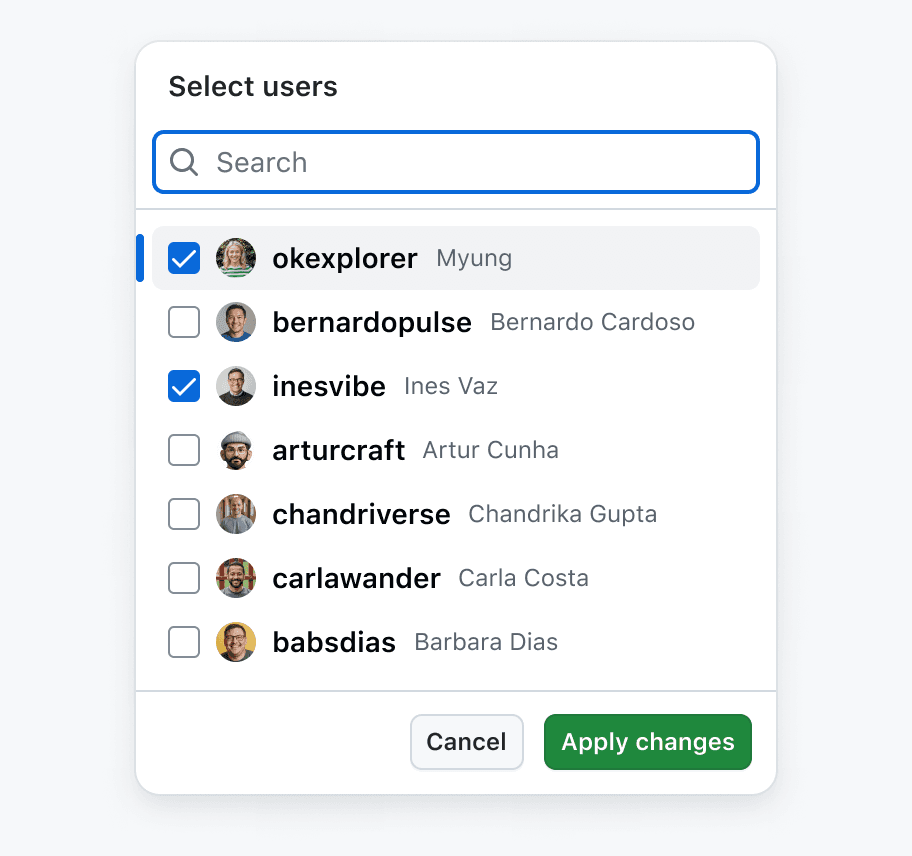Uncheck the inesvibe checkbox
Viewport: 912px width, 856px height.
[184, 386]
